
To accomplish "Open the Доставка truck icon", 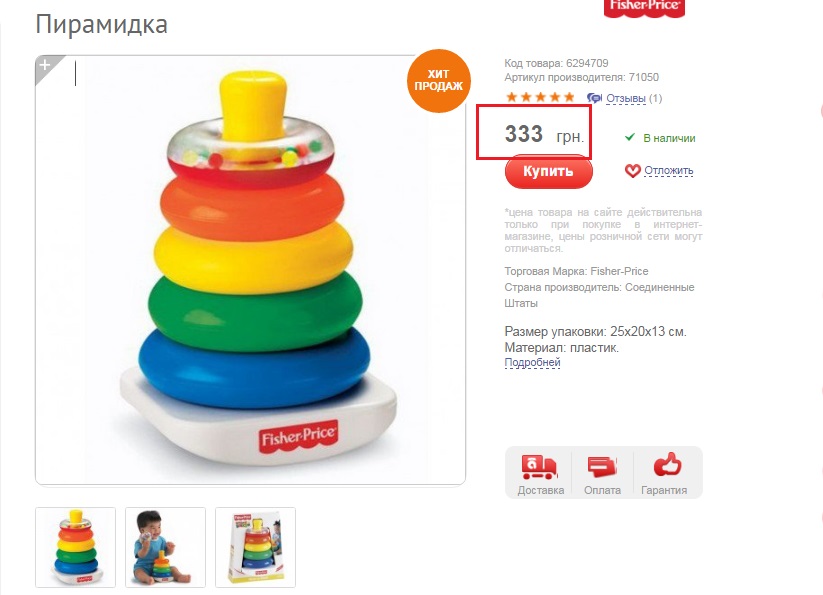I will click(x=539, y=466).
